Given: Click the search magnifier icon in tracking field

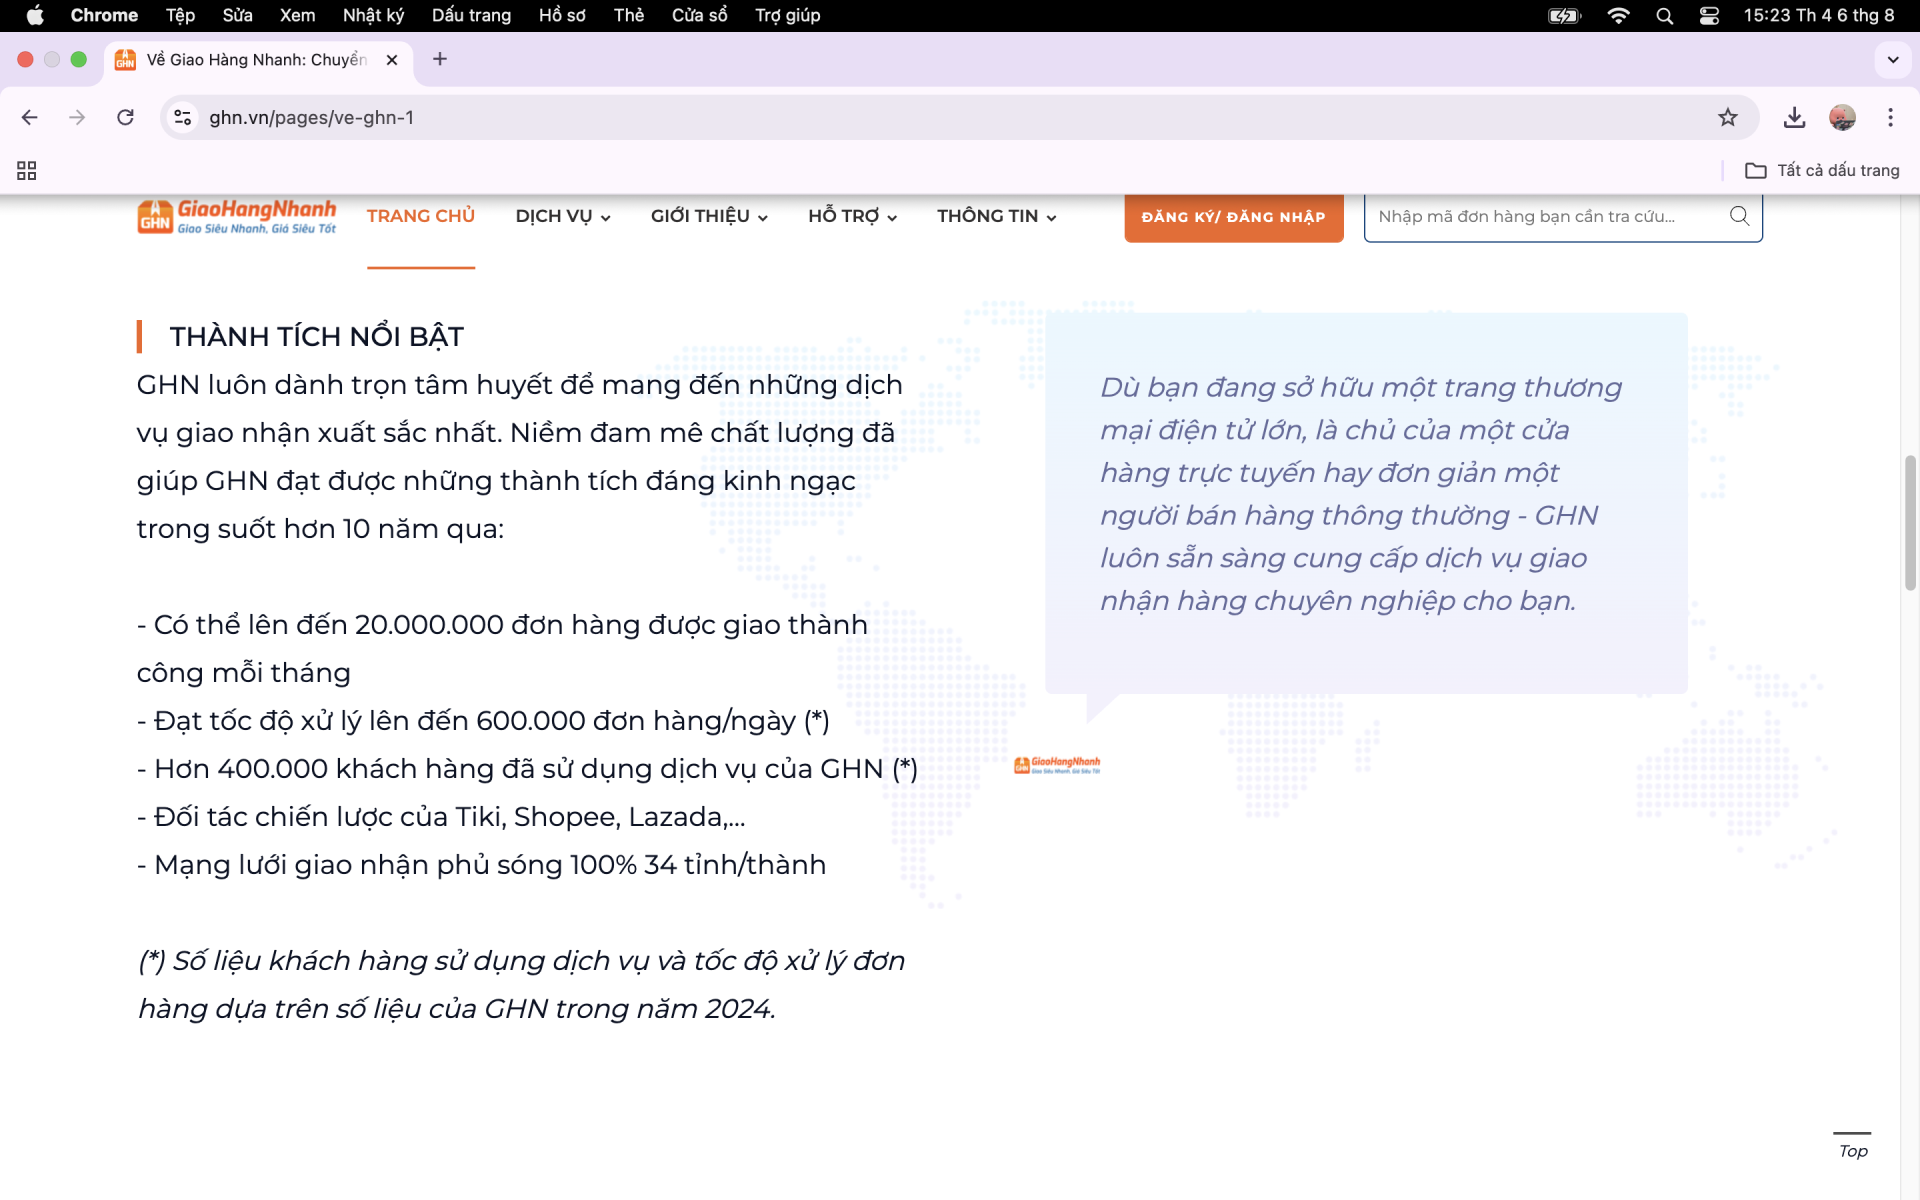Looking at the screenshot, I should click(1739, 216).
